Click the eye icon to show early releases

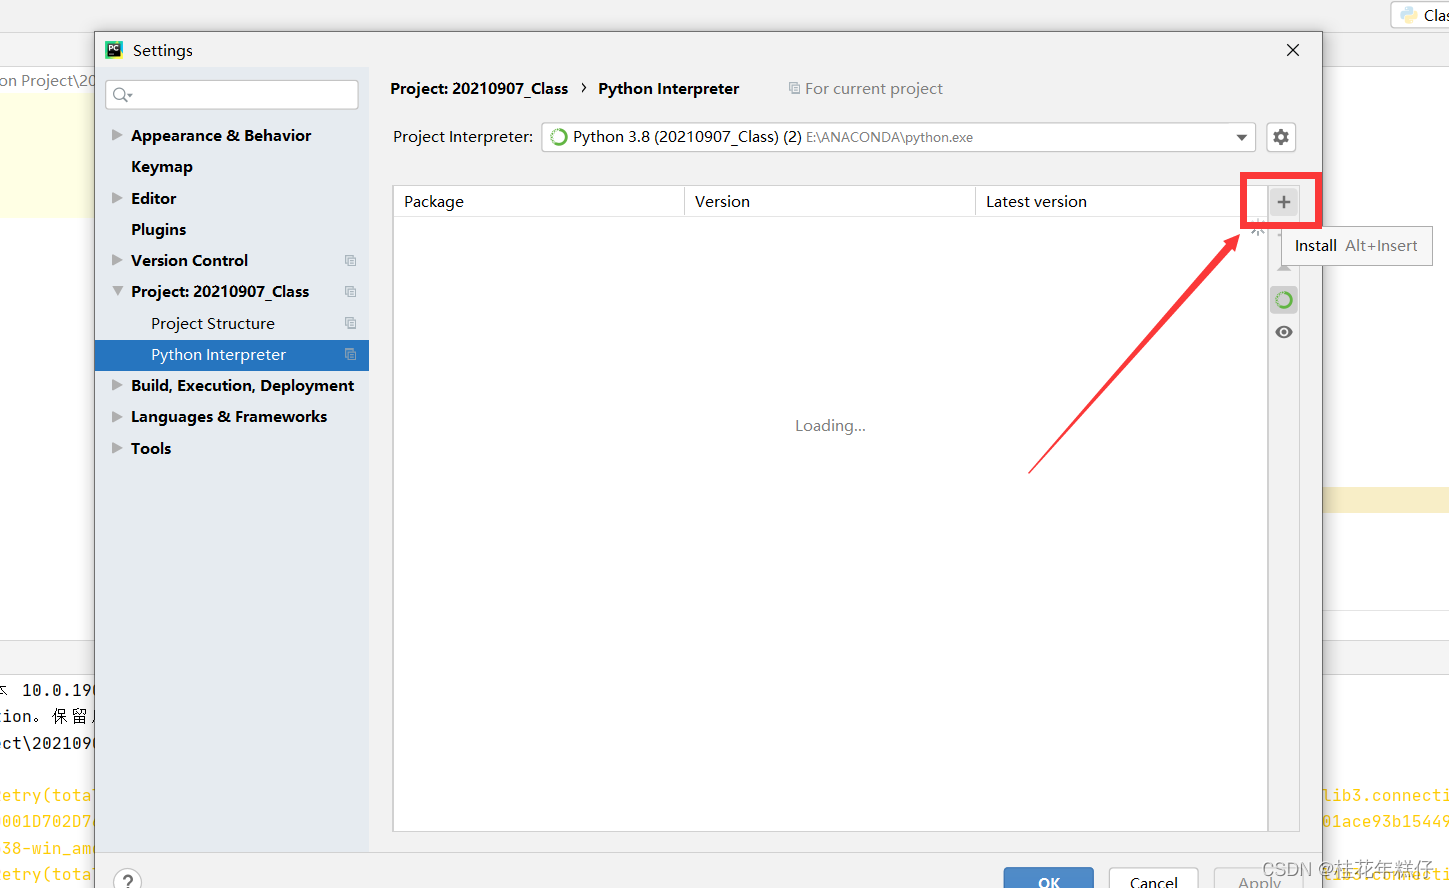click(x=1284, y=332)
